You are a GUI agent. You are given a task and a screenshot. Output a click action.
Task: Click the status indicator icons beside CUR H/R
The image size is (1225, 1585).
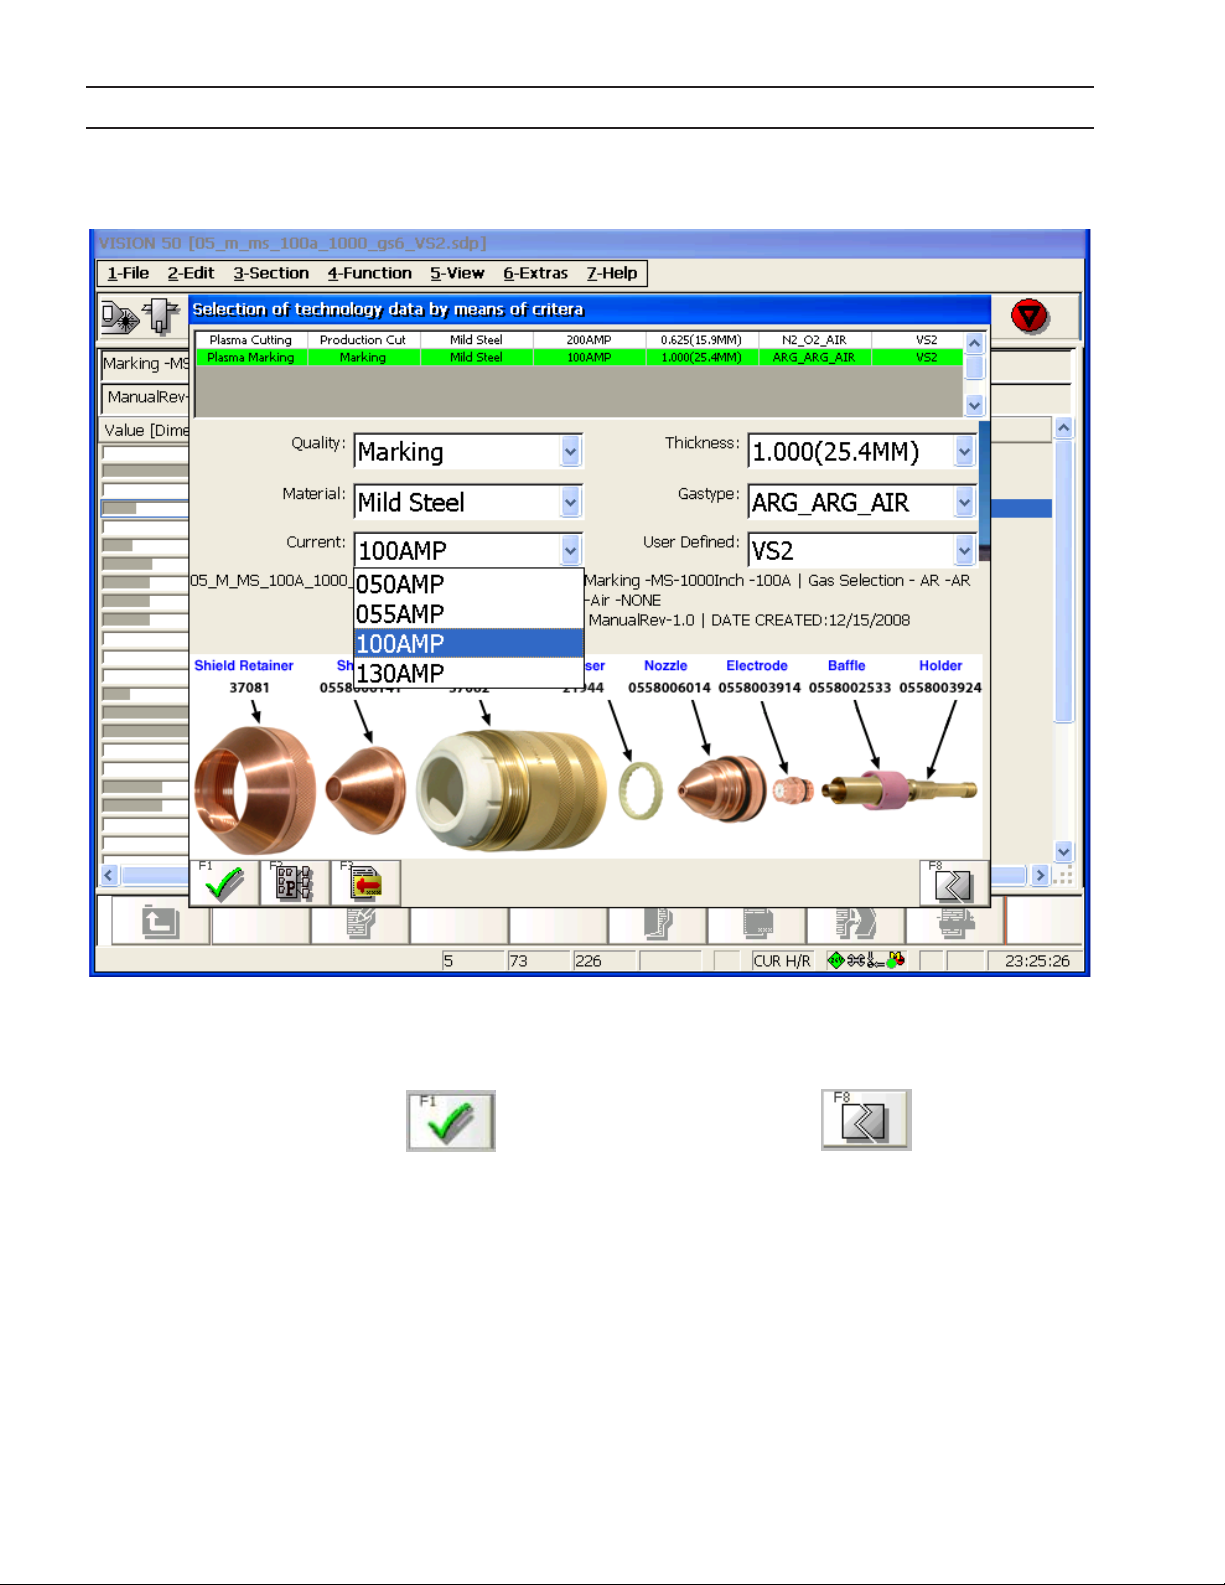tap(866, 961)
